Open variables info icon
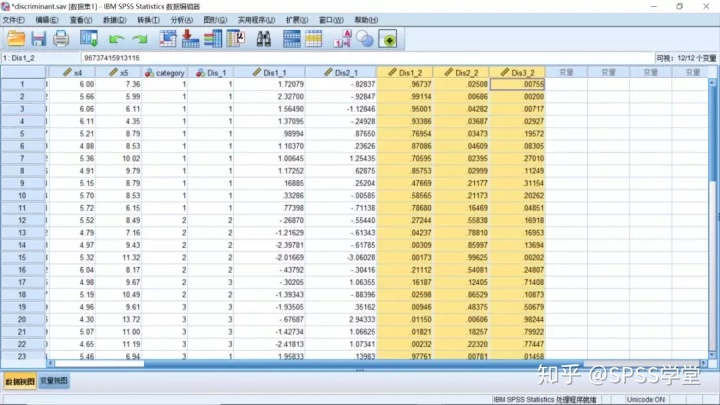This screenshot has height=405, width=720. pyautogui.click(x=213, y=39)
